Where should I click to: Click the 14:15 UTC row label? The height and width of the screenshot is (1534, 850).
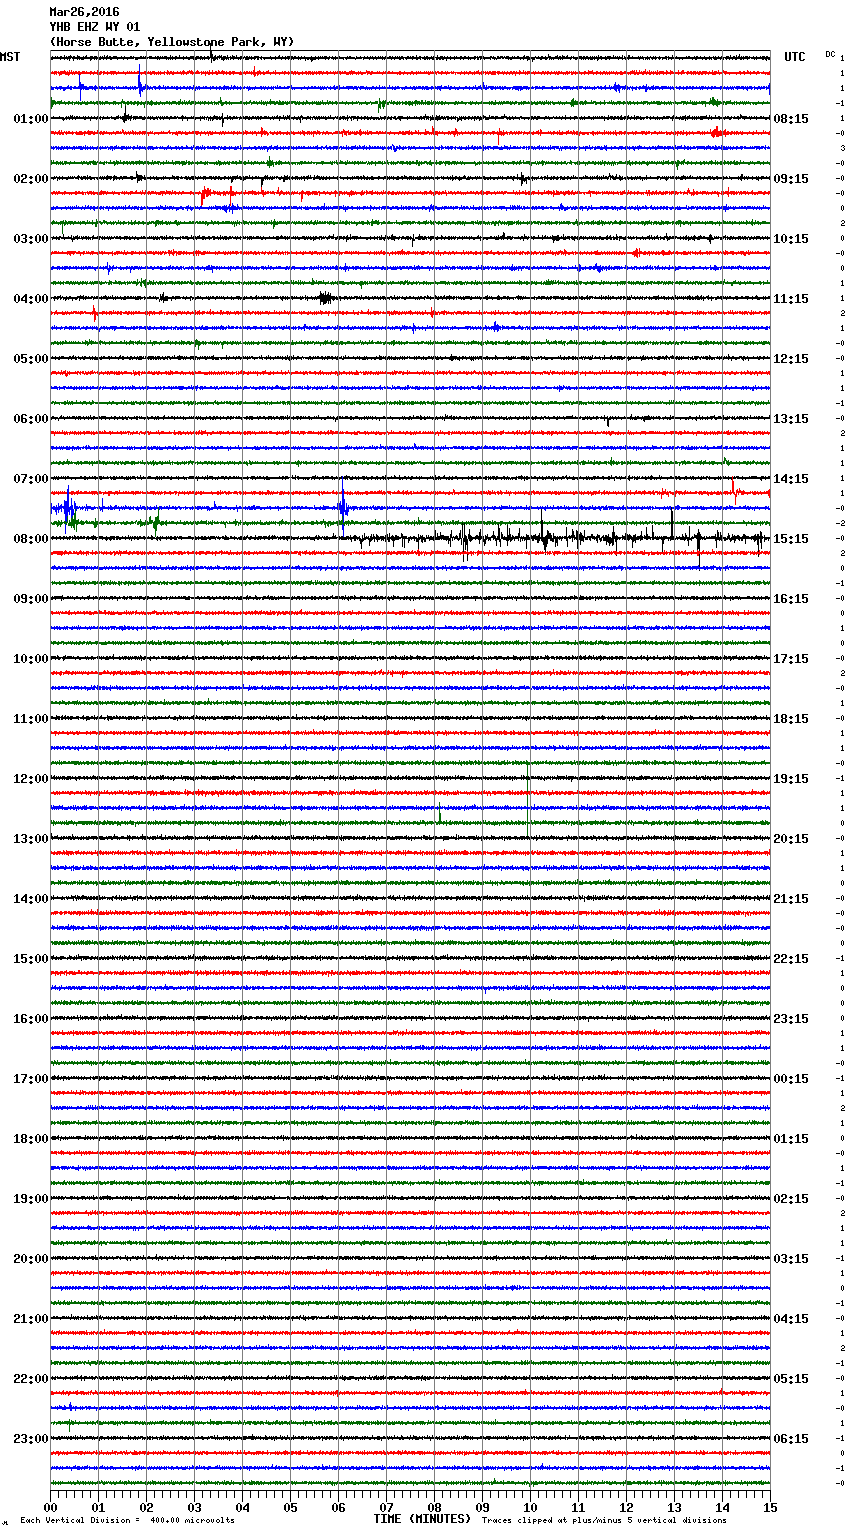[x=791, y=479]
